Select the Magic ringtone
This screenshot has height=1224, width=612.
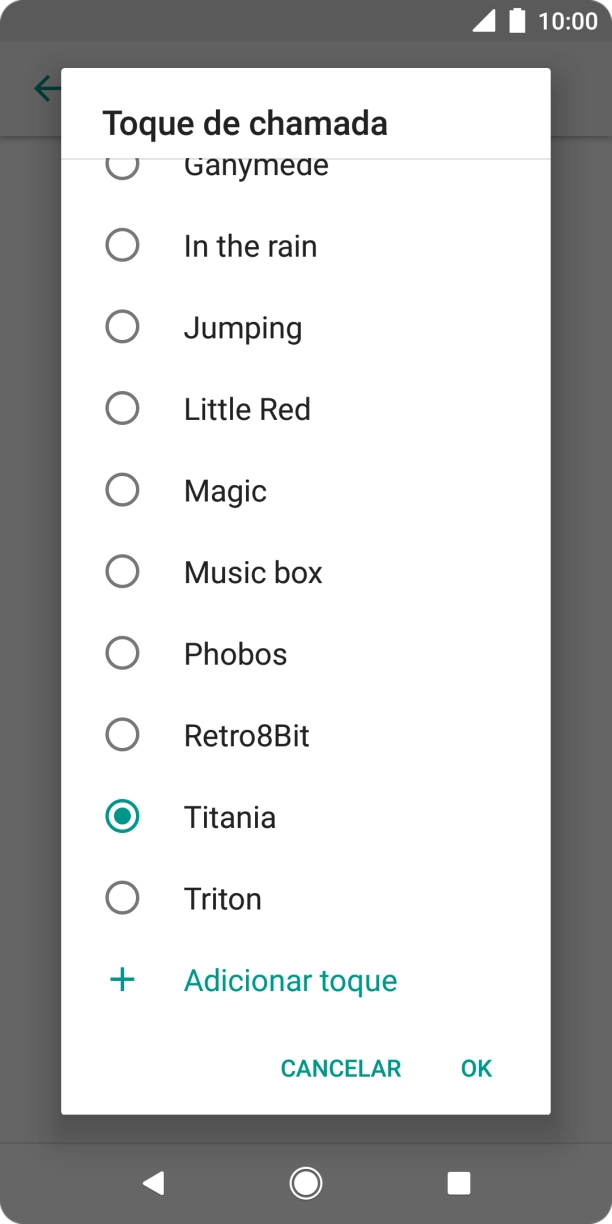(x=122, y=490)
